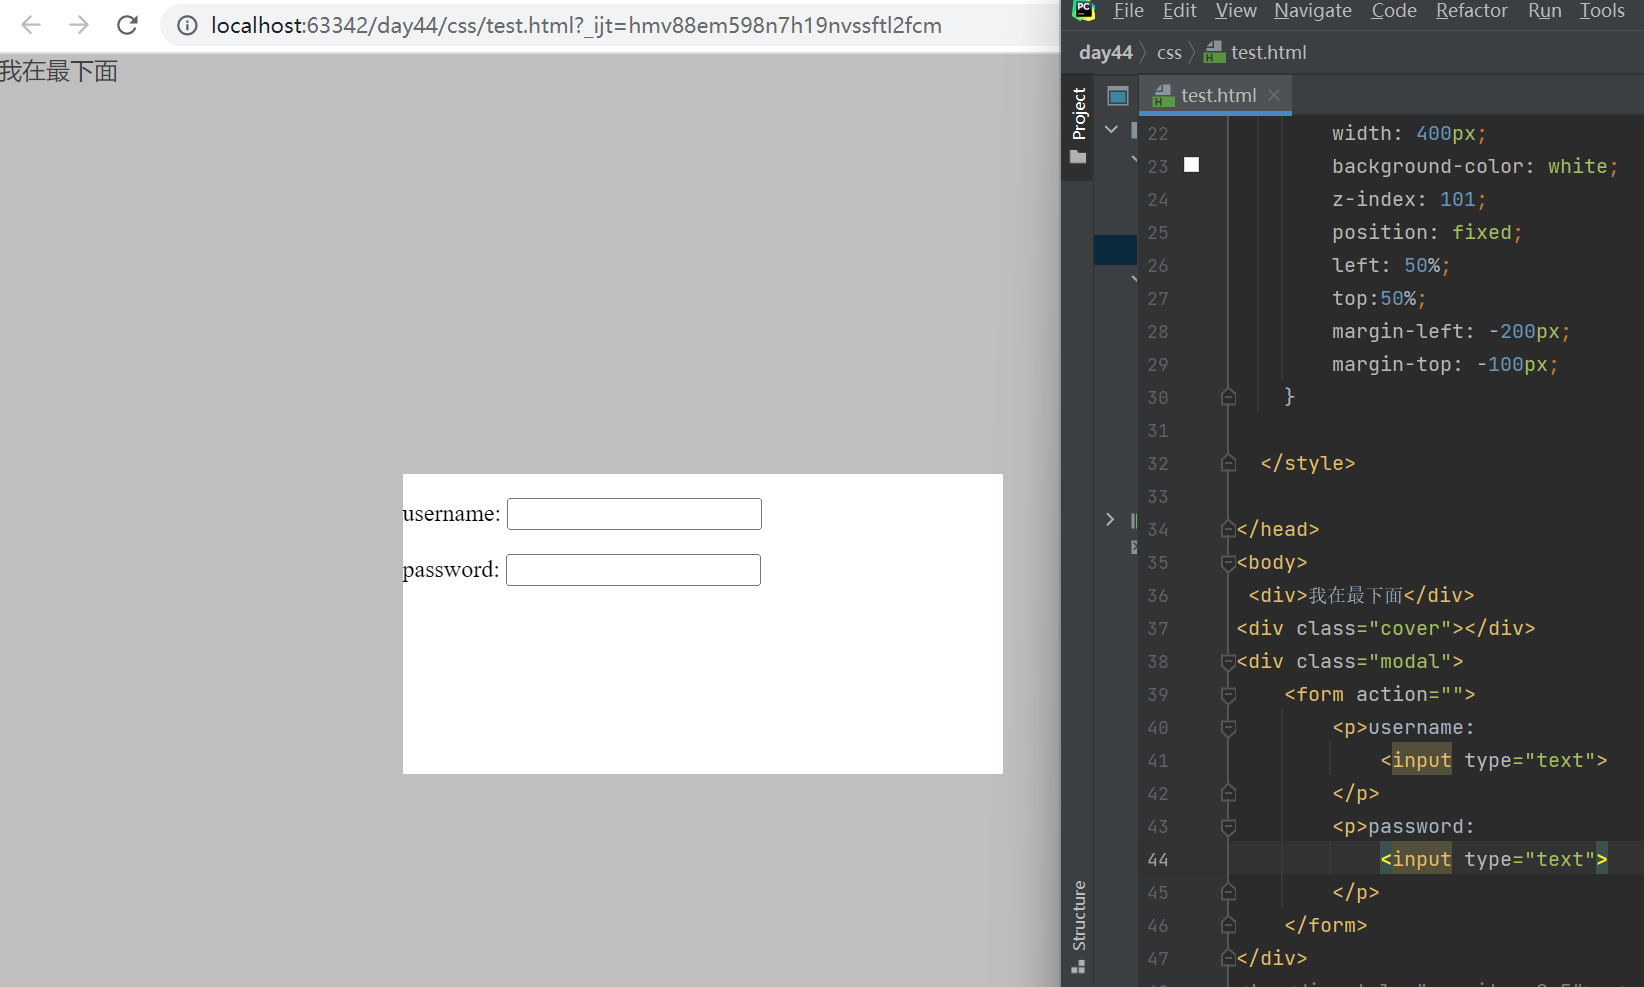
Task: Click the password label in the form
Action: pos(451,570)
